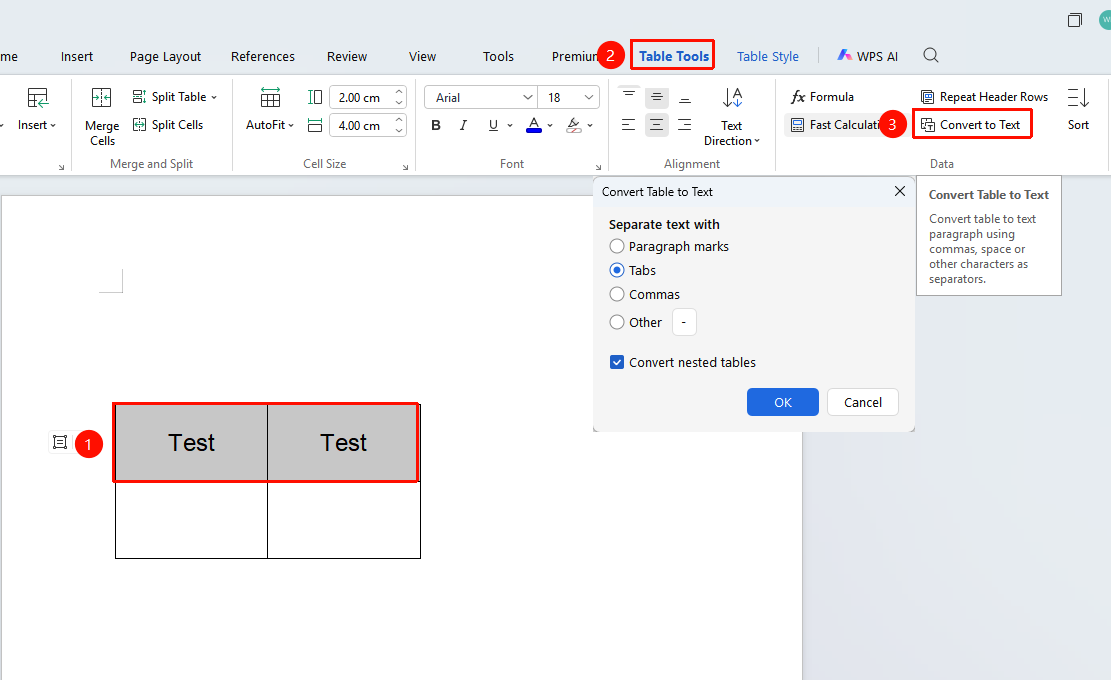Screen dimensions: 1111x680
Task: Open the References tab
Action: [263, 57]
